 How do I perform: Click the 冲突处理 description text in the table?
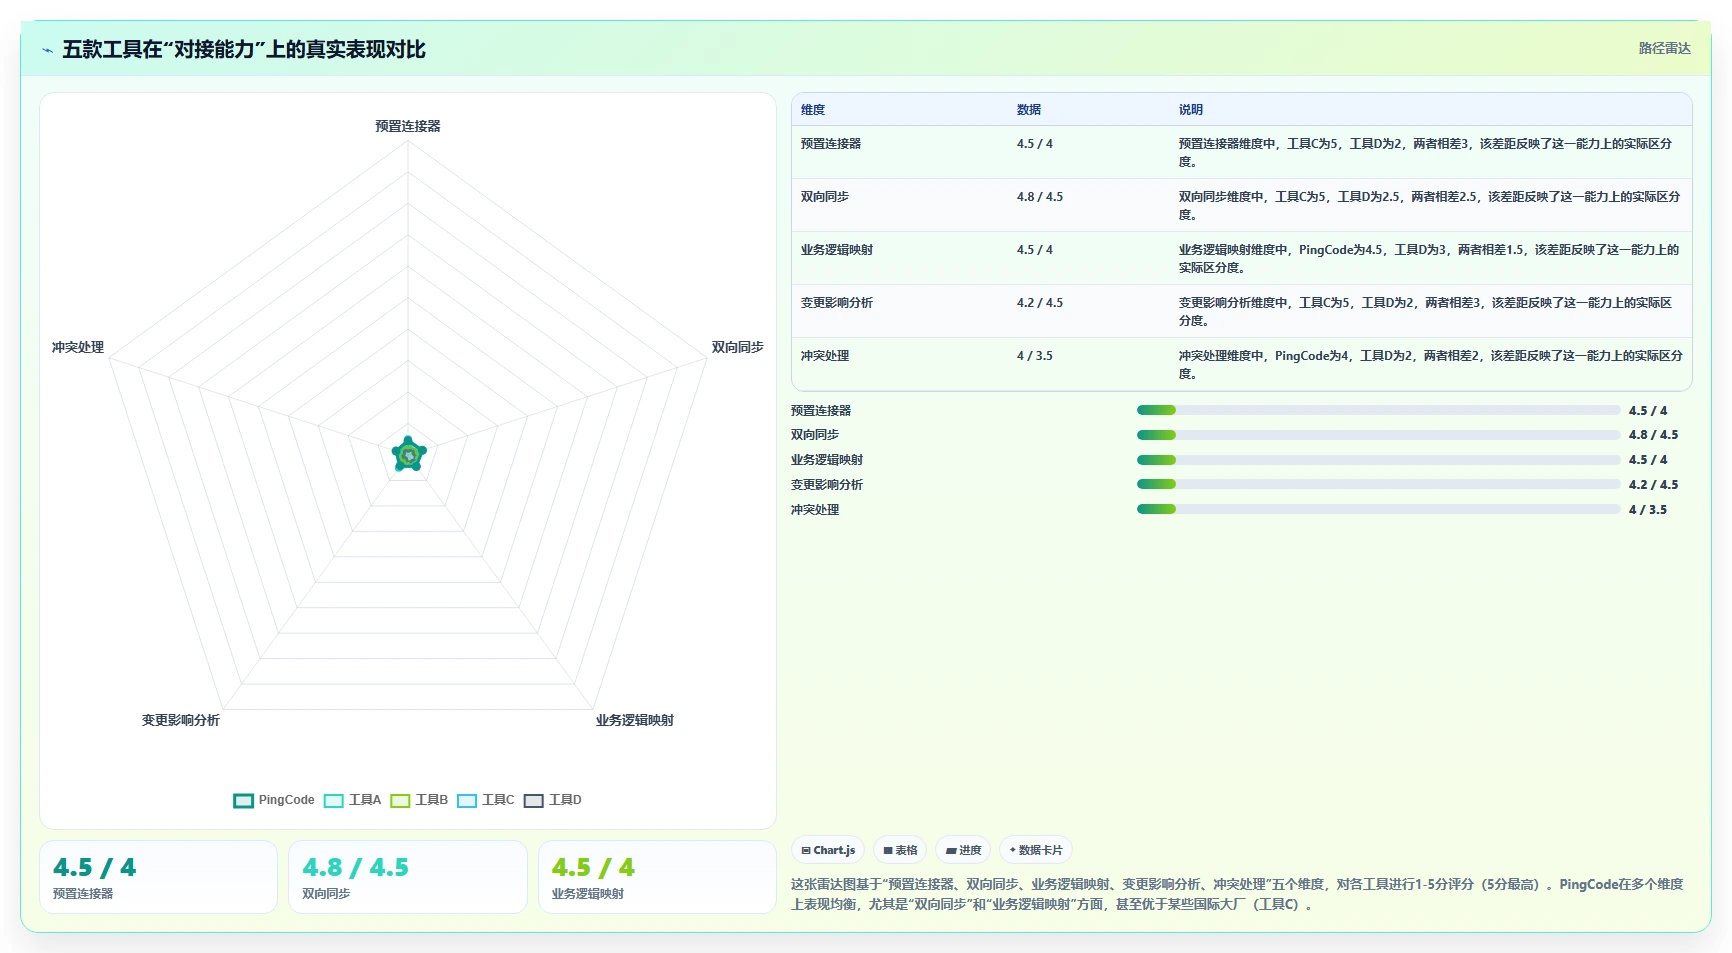click(x=1430, y=365)
